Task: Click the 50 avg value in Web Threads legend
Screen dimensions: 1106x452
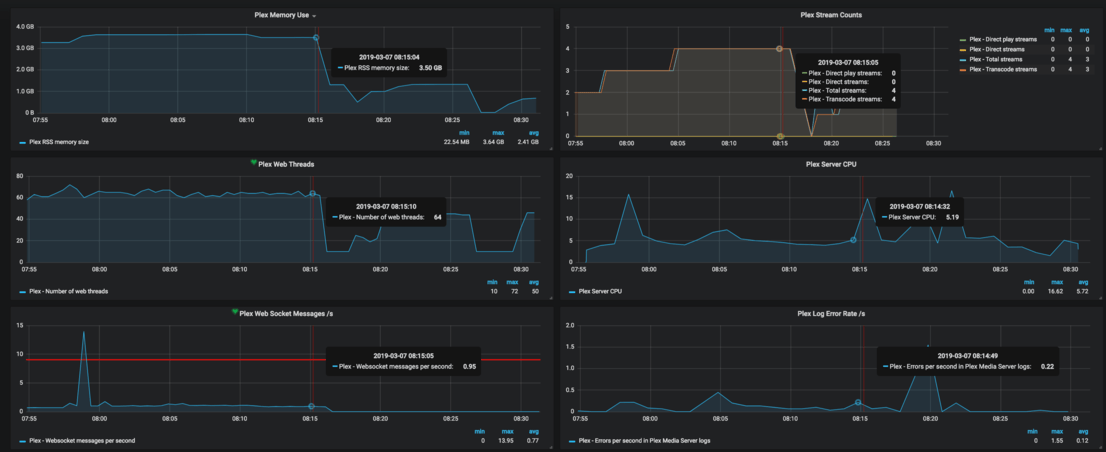Action: click(x=534, y=291)
